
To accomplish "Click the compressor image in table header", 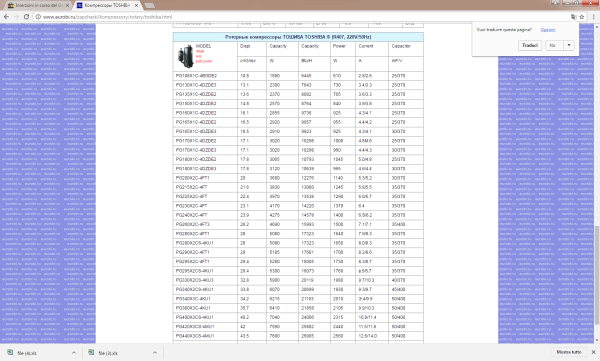I will point(185,56).
